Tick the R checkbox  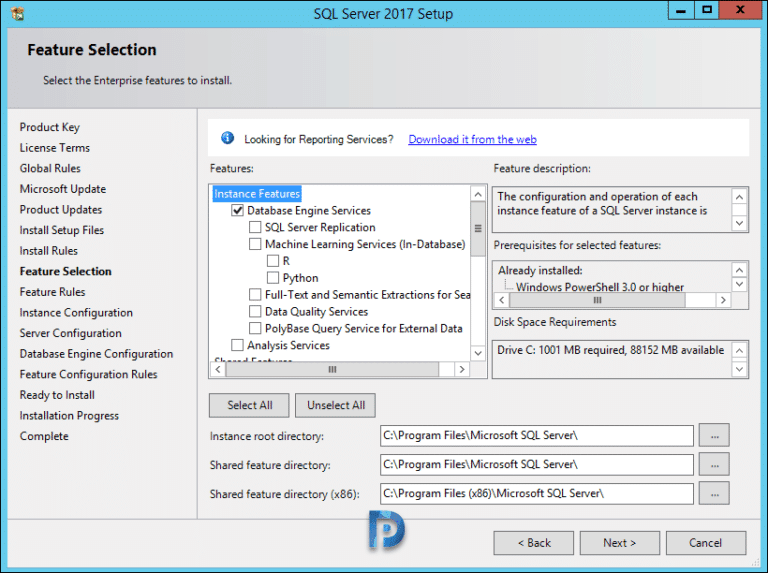(x=273, y=261)
